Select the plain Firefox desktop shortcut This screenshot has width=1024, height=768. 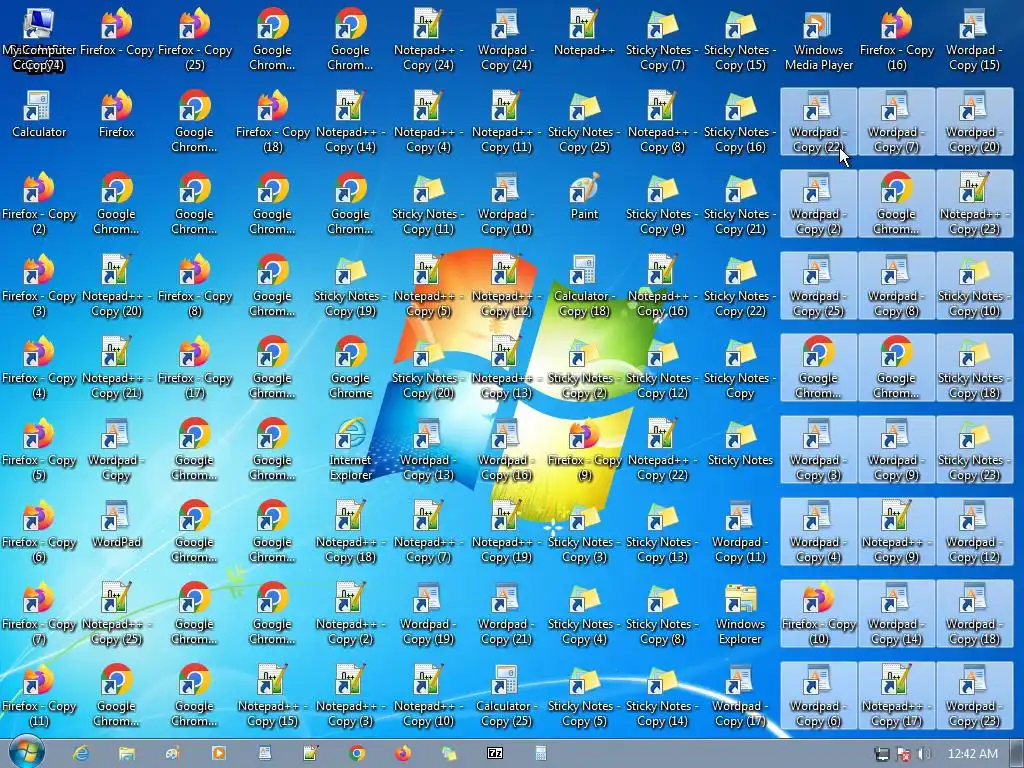pos(116,115)
